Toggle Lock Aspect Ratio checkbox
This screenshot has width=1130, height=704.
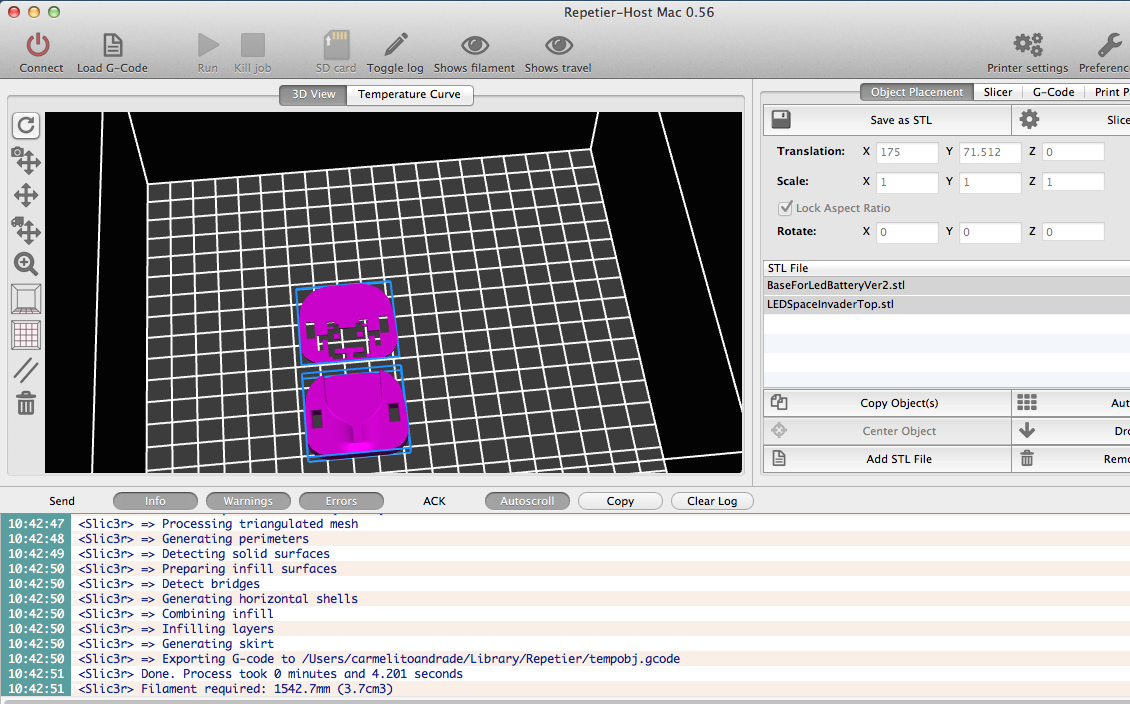[x=786, y=208]
